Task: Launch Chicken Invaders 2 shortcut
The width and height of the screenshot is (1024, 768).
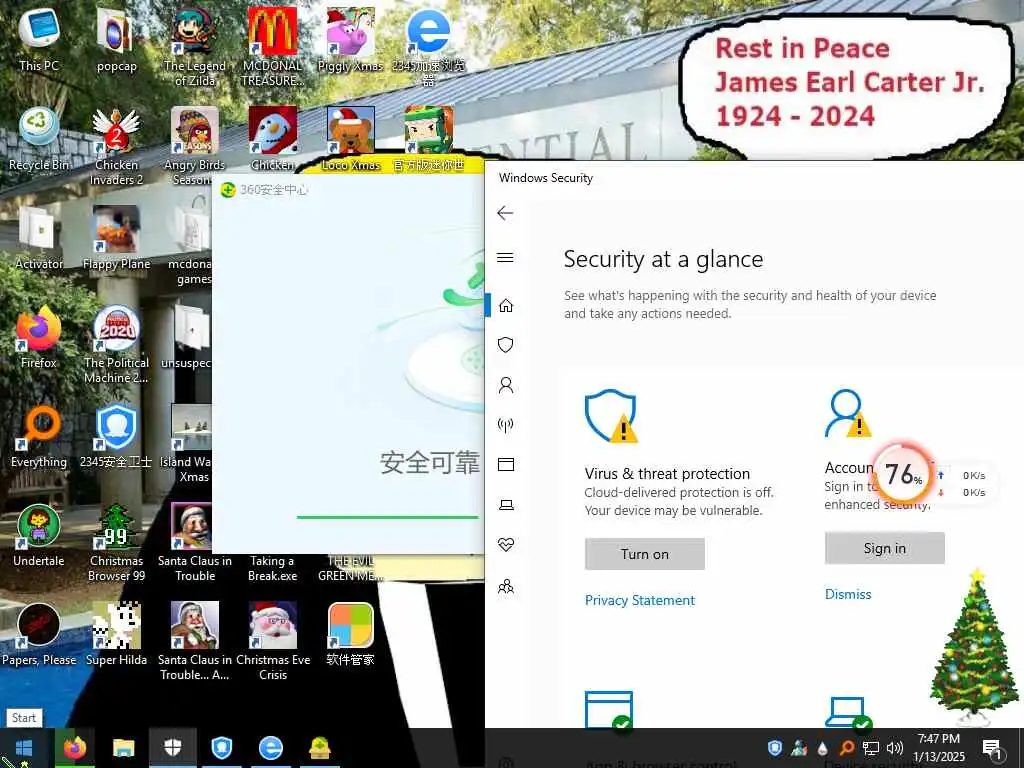Action: pyautogui.click(x=116, y=146)
